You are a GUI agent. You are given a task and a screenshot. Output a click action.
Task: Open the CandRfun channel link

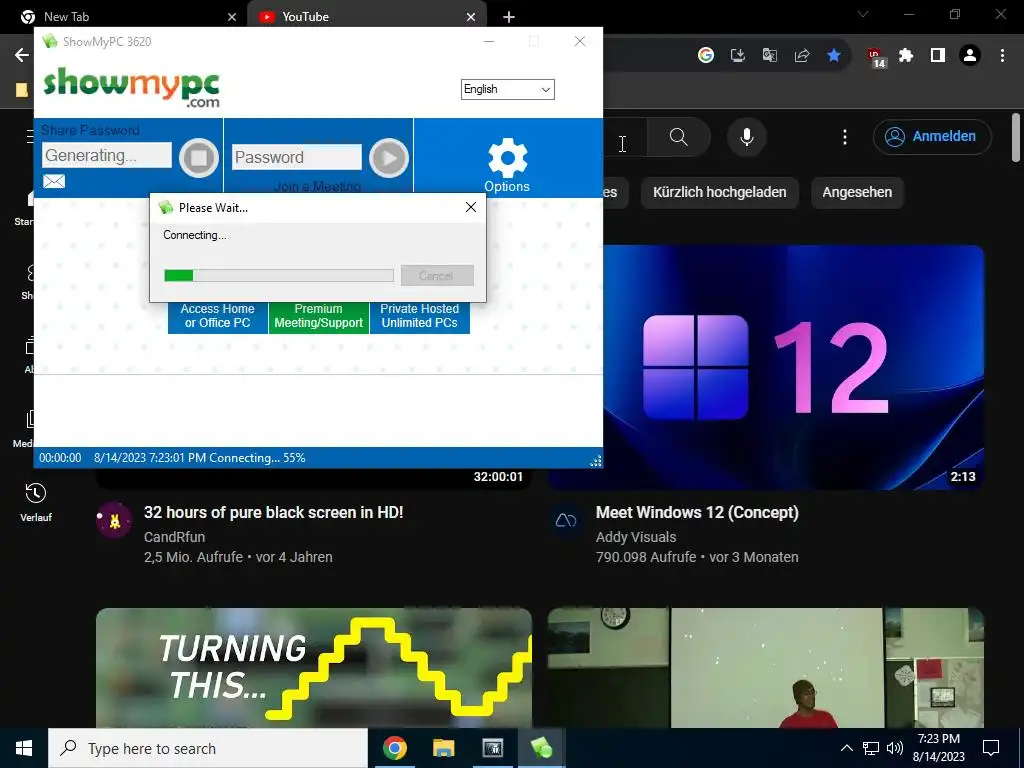tap(174, 537)
